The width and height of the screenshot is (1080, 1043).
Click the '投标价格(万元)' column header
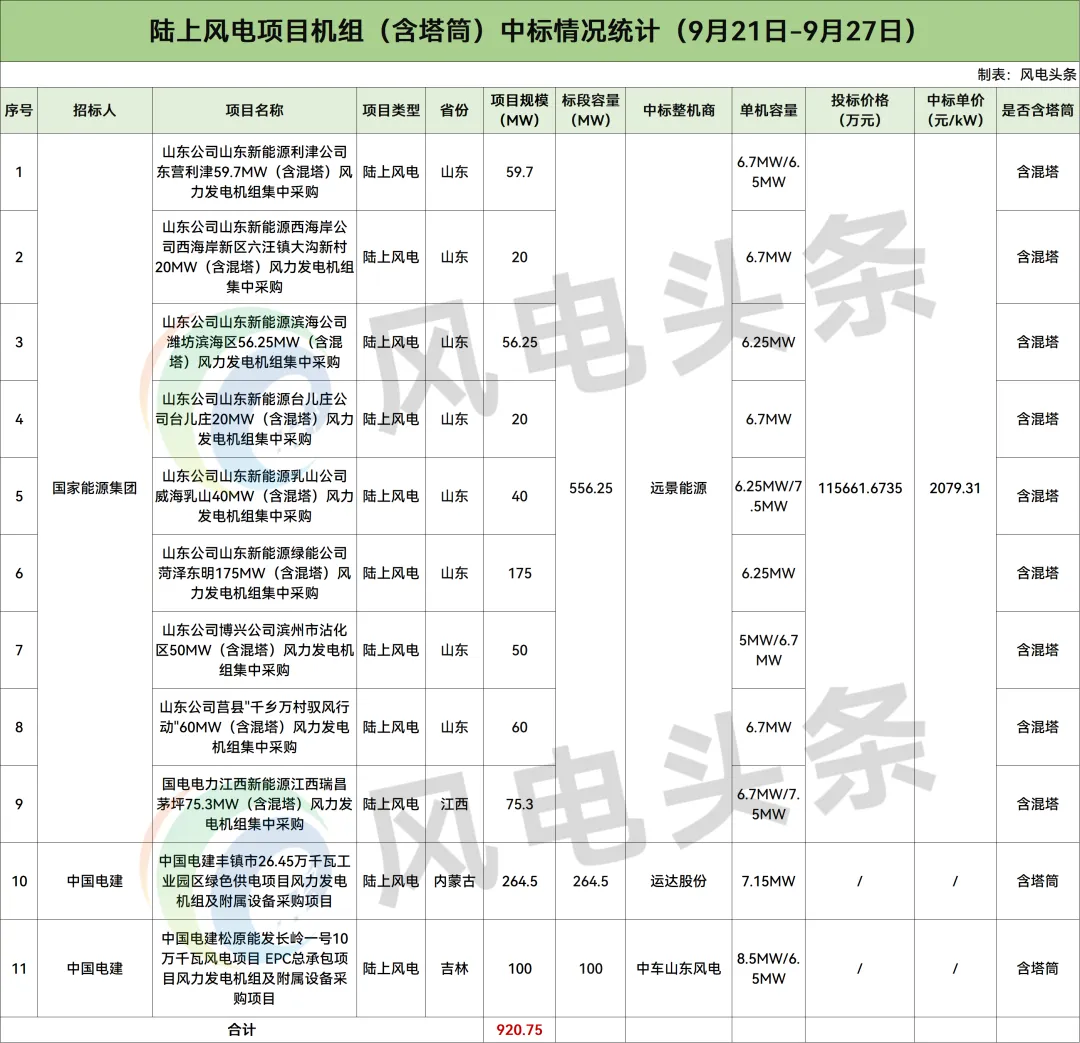click(860, 110)
